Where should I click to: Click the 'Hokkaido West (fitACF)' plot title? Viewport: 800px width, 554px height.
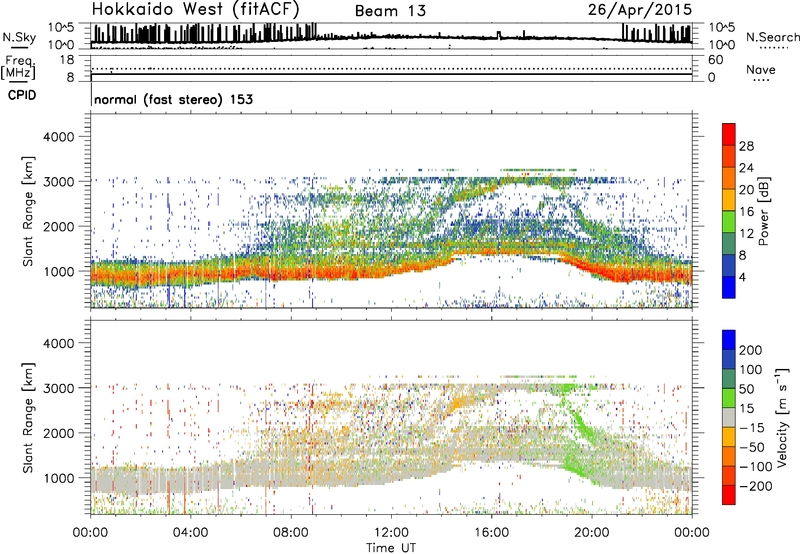(x=195, y=9)
